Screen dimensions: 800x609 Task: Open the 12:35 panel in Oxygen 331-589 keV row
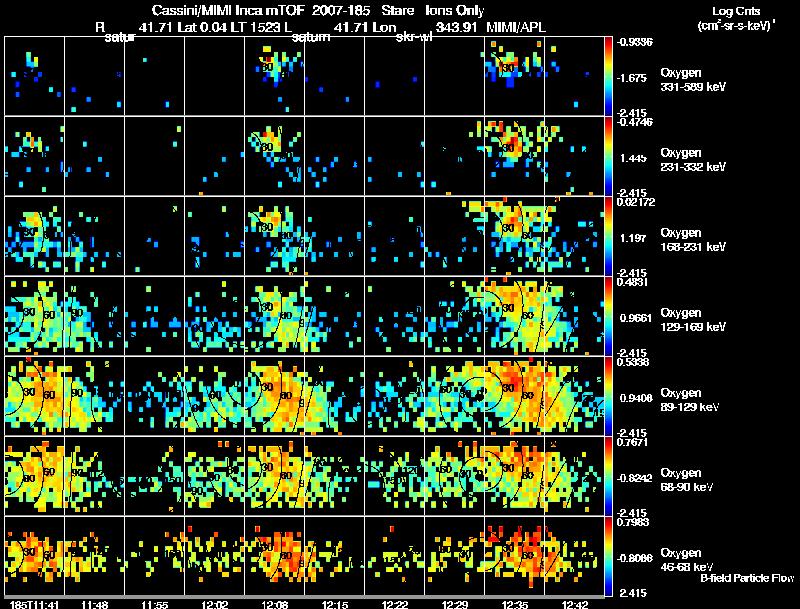[515, 76]
